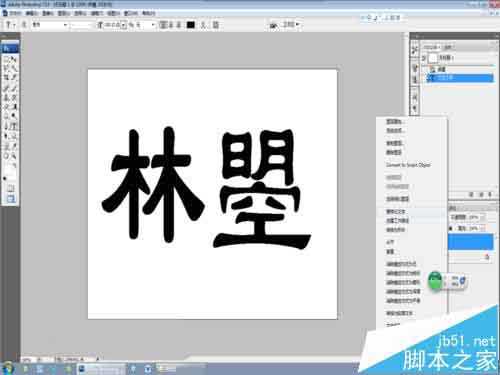Left align text in options bar
500x375 pixels.
pos(163,25)
